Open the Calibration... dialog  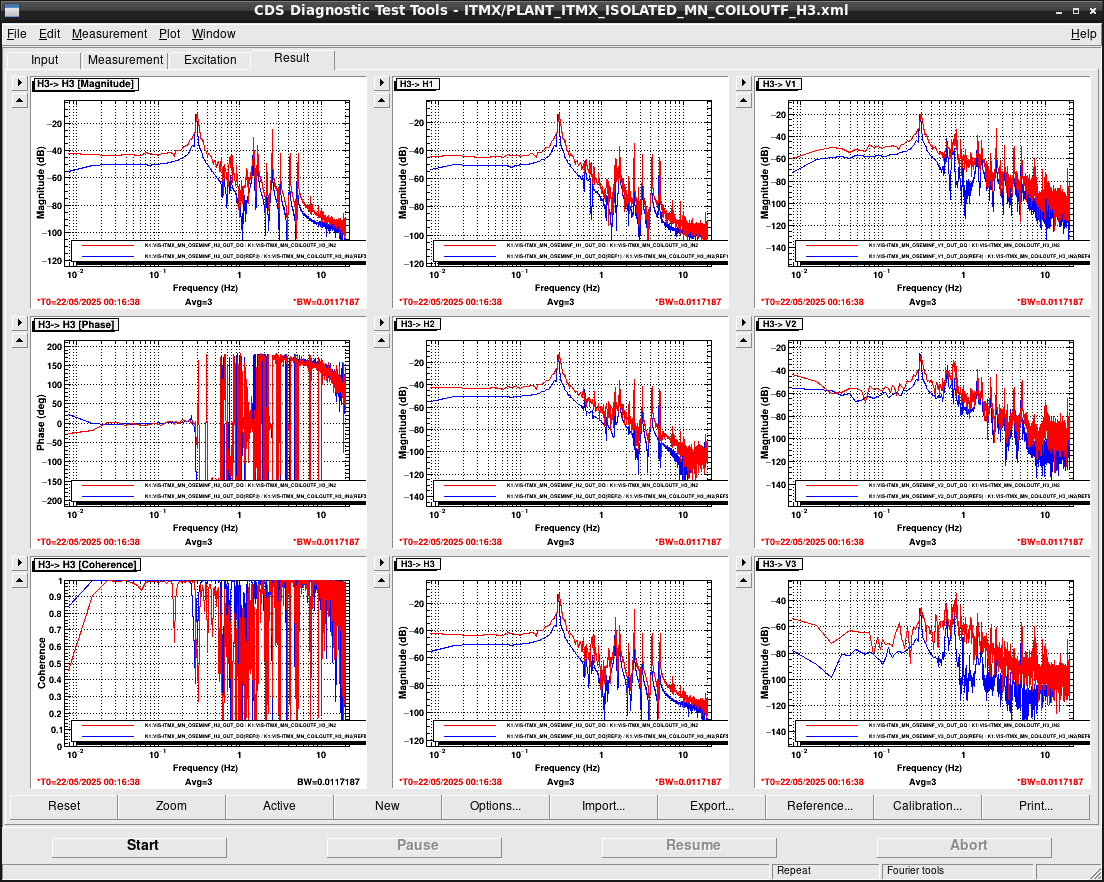point(927,806)
